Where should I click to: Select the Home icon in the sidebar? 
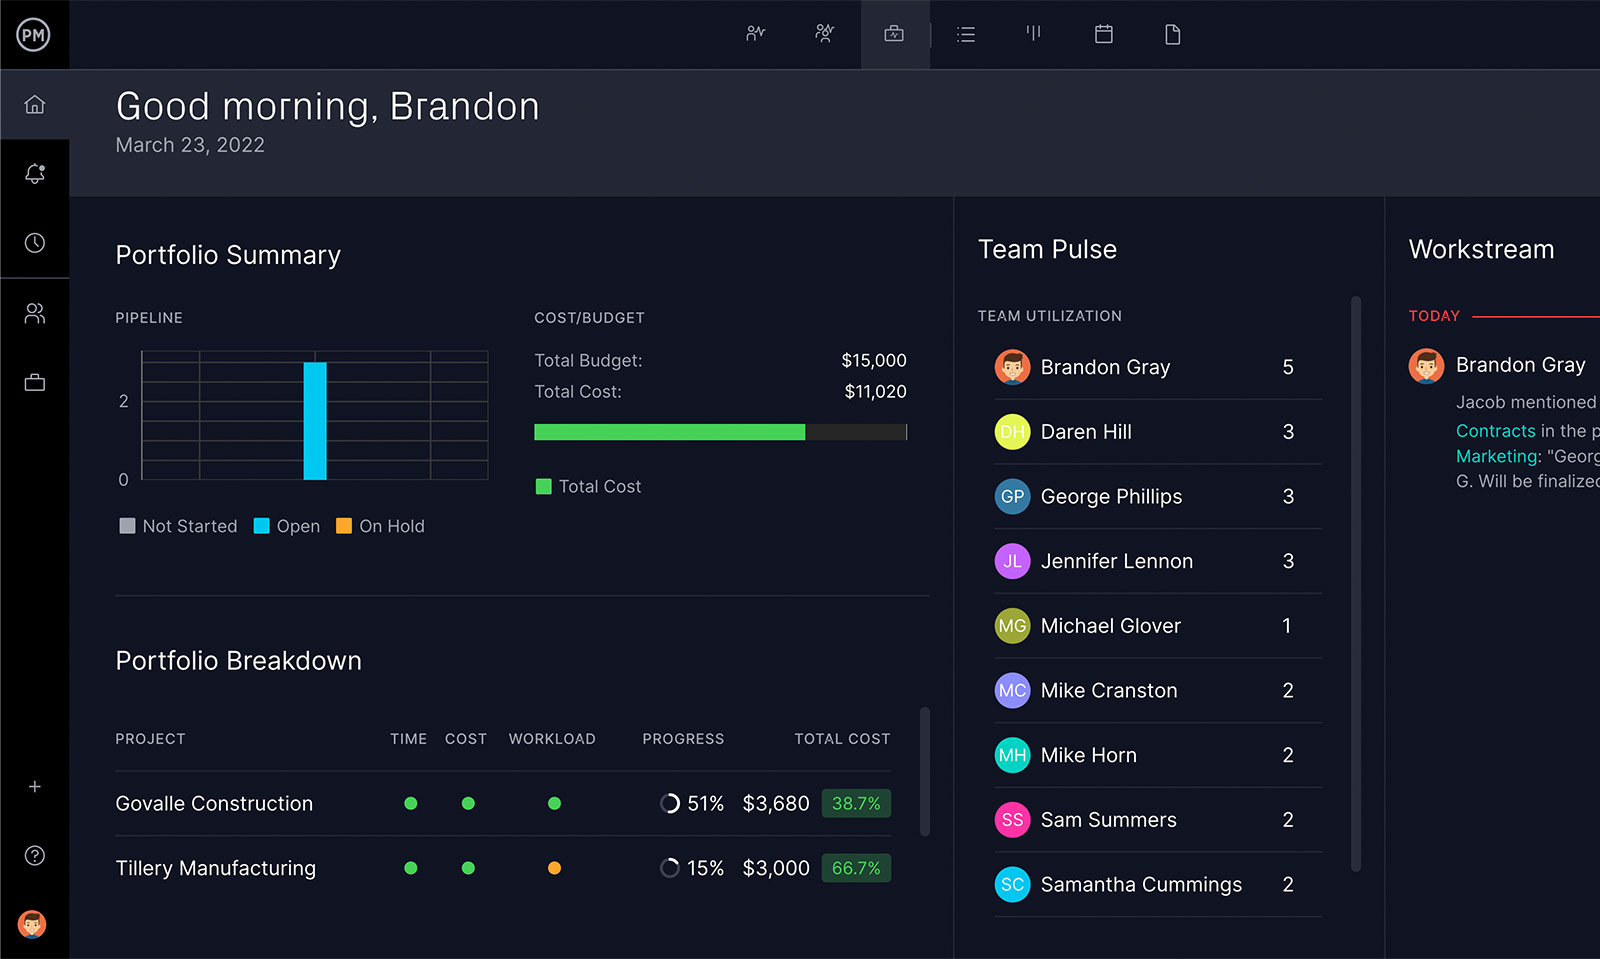(x=35, y=103)
